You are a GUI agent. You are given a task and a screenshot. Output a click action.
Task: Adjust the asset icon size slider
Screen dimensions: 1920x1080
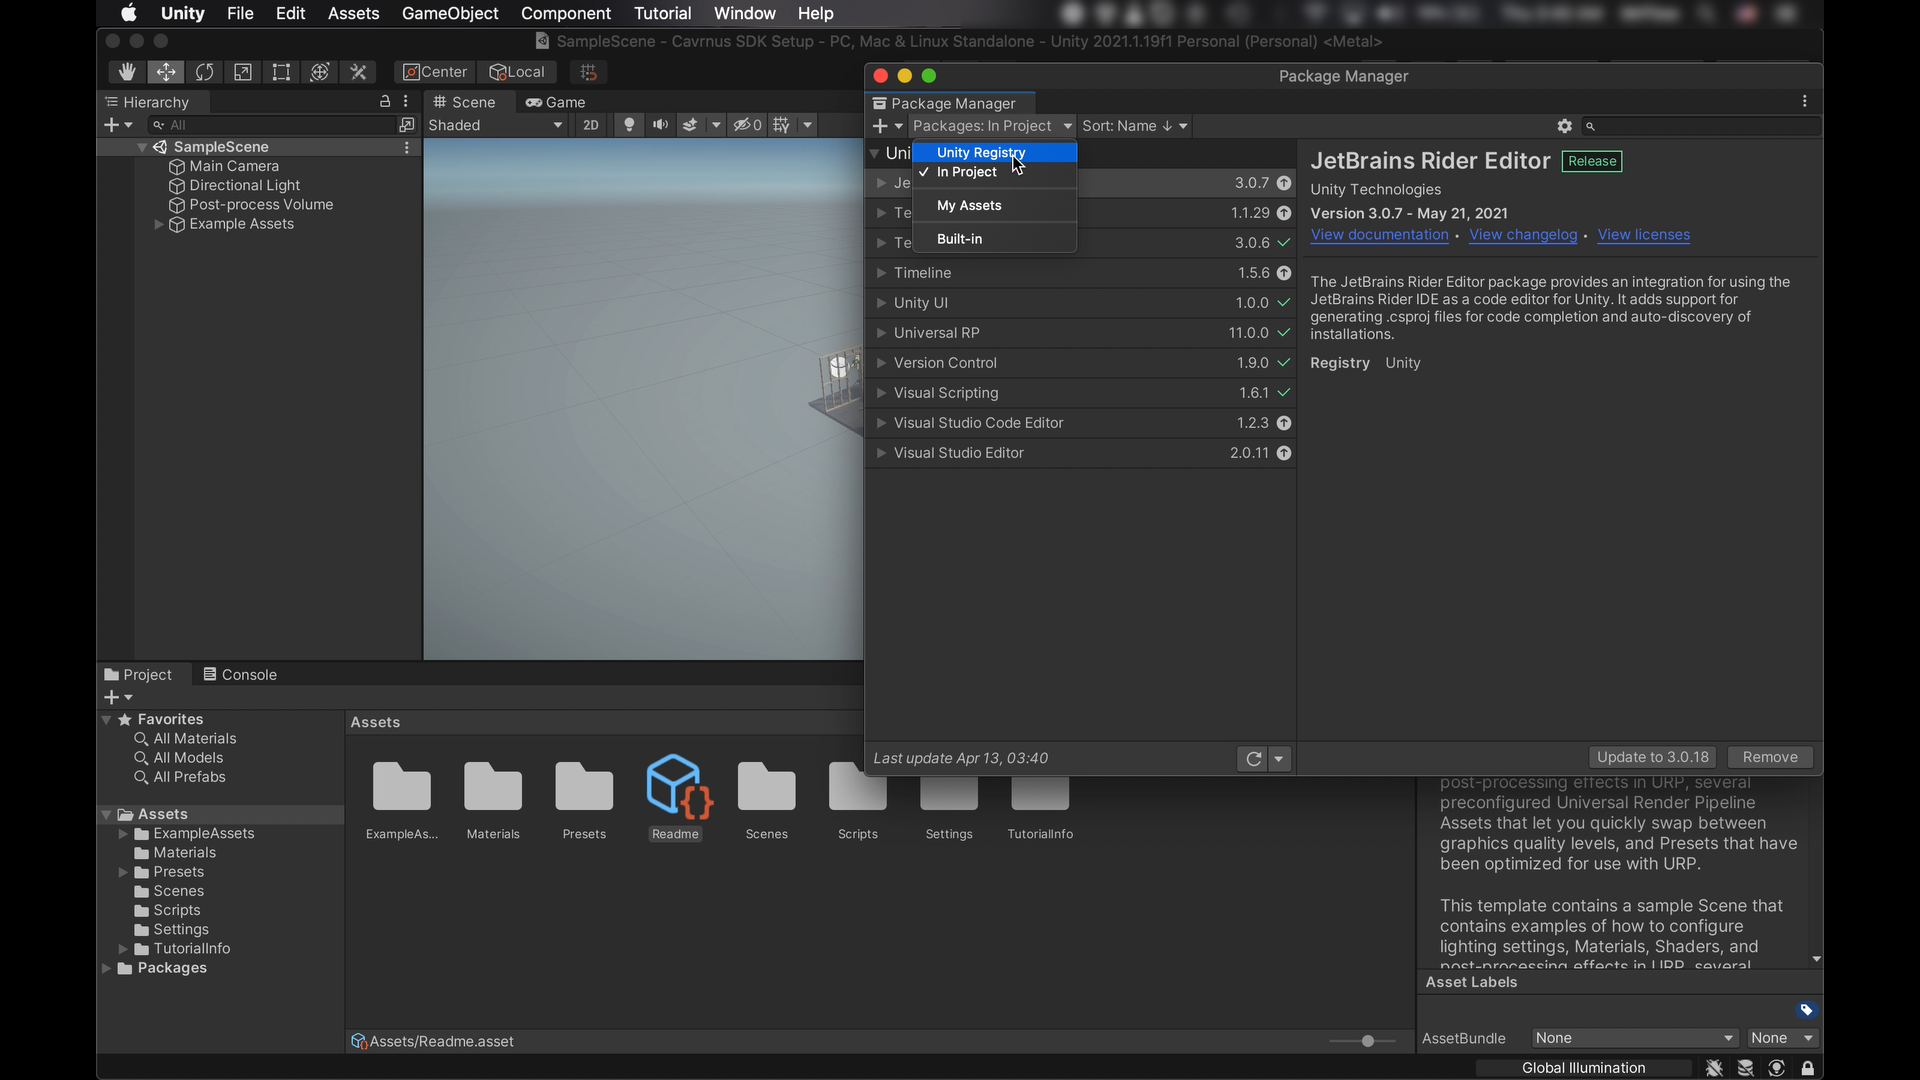tap(1367, 1041)
